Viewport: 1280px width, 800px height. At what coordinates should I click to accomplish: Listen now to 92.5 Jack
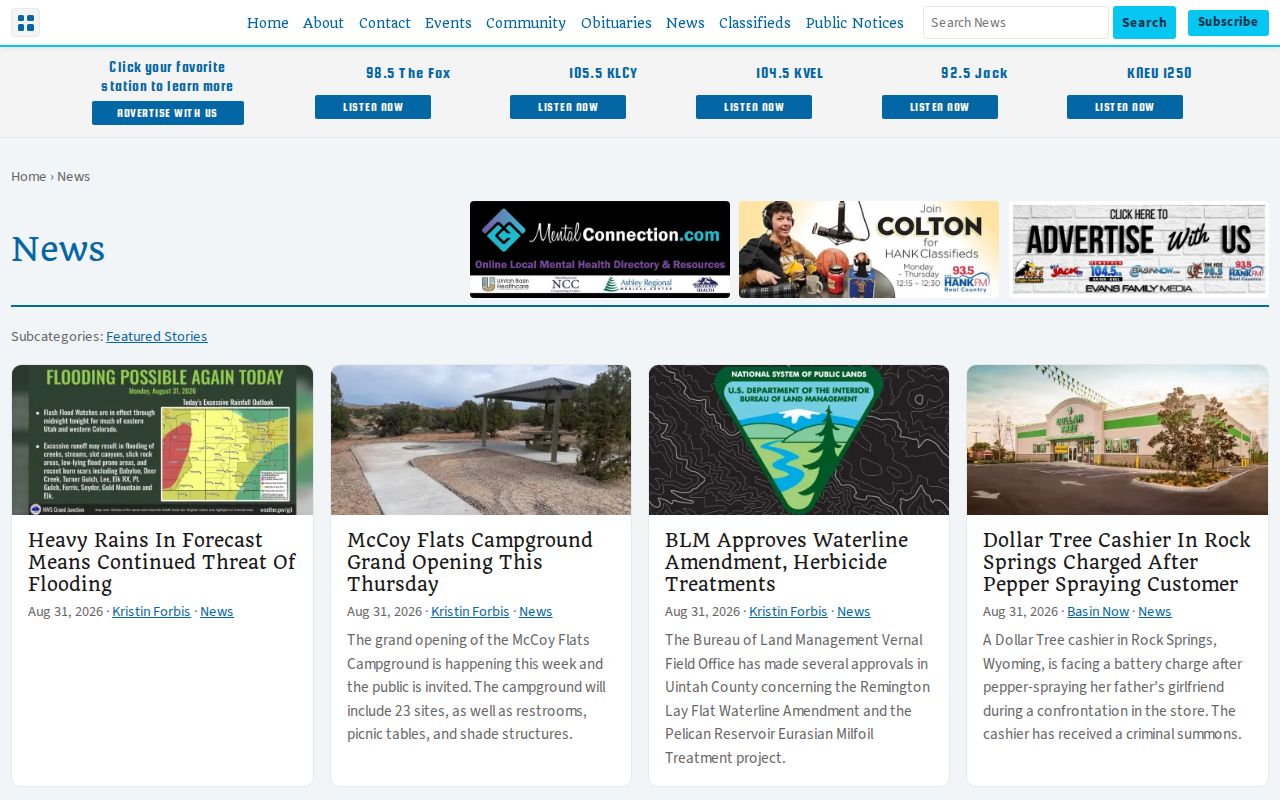point(940,107)
